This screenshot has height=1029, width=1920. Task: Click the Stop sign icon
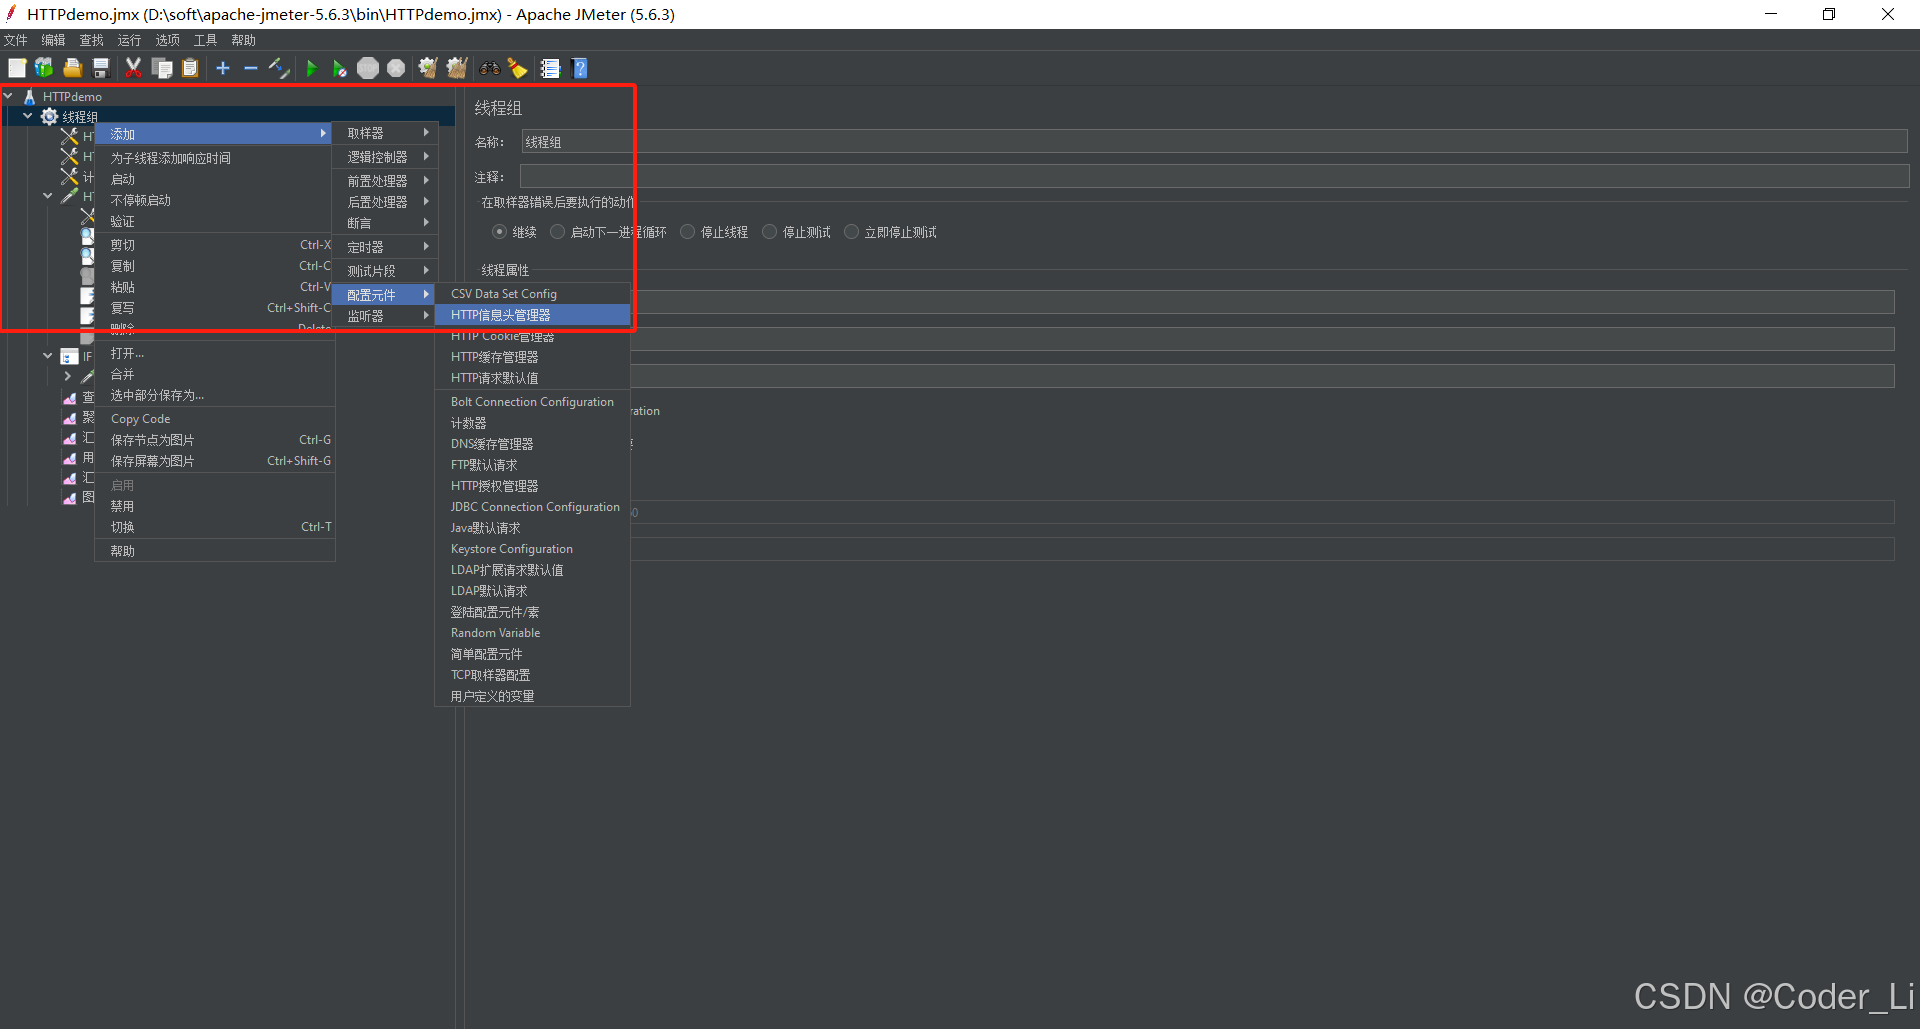tap(368, 68)
